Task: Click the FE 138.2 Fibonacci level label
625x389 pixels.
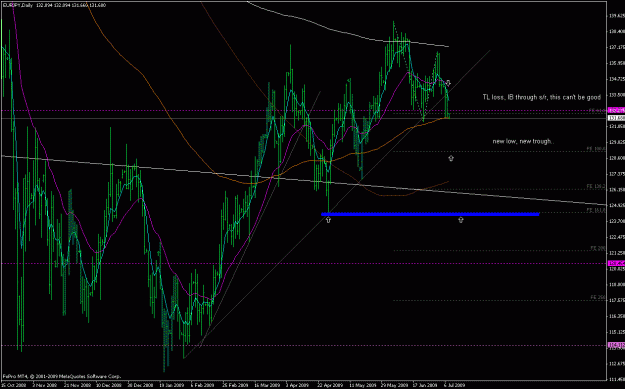Action: tap(596, 187)
